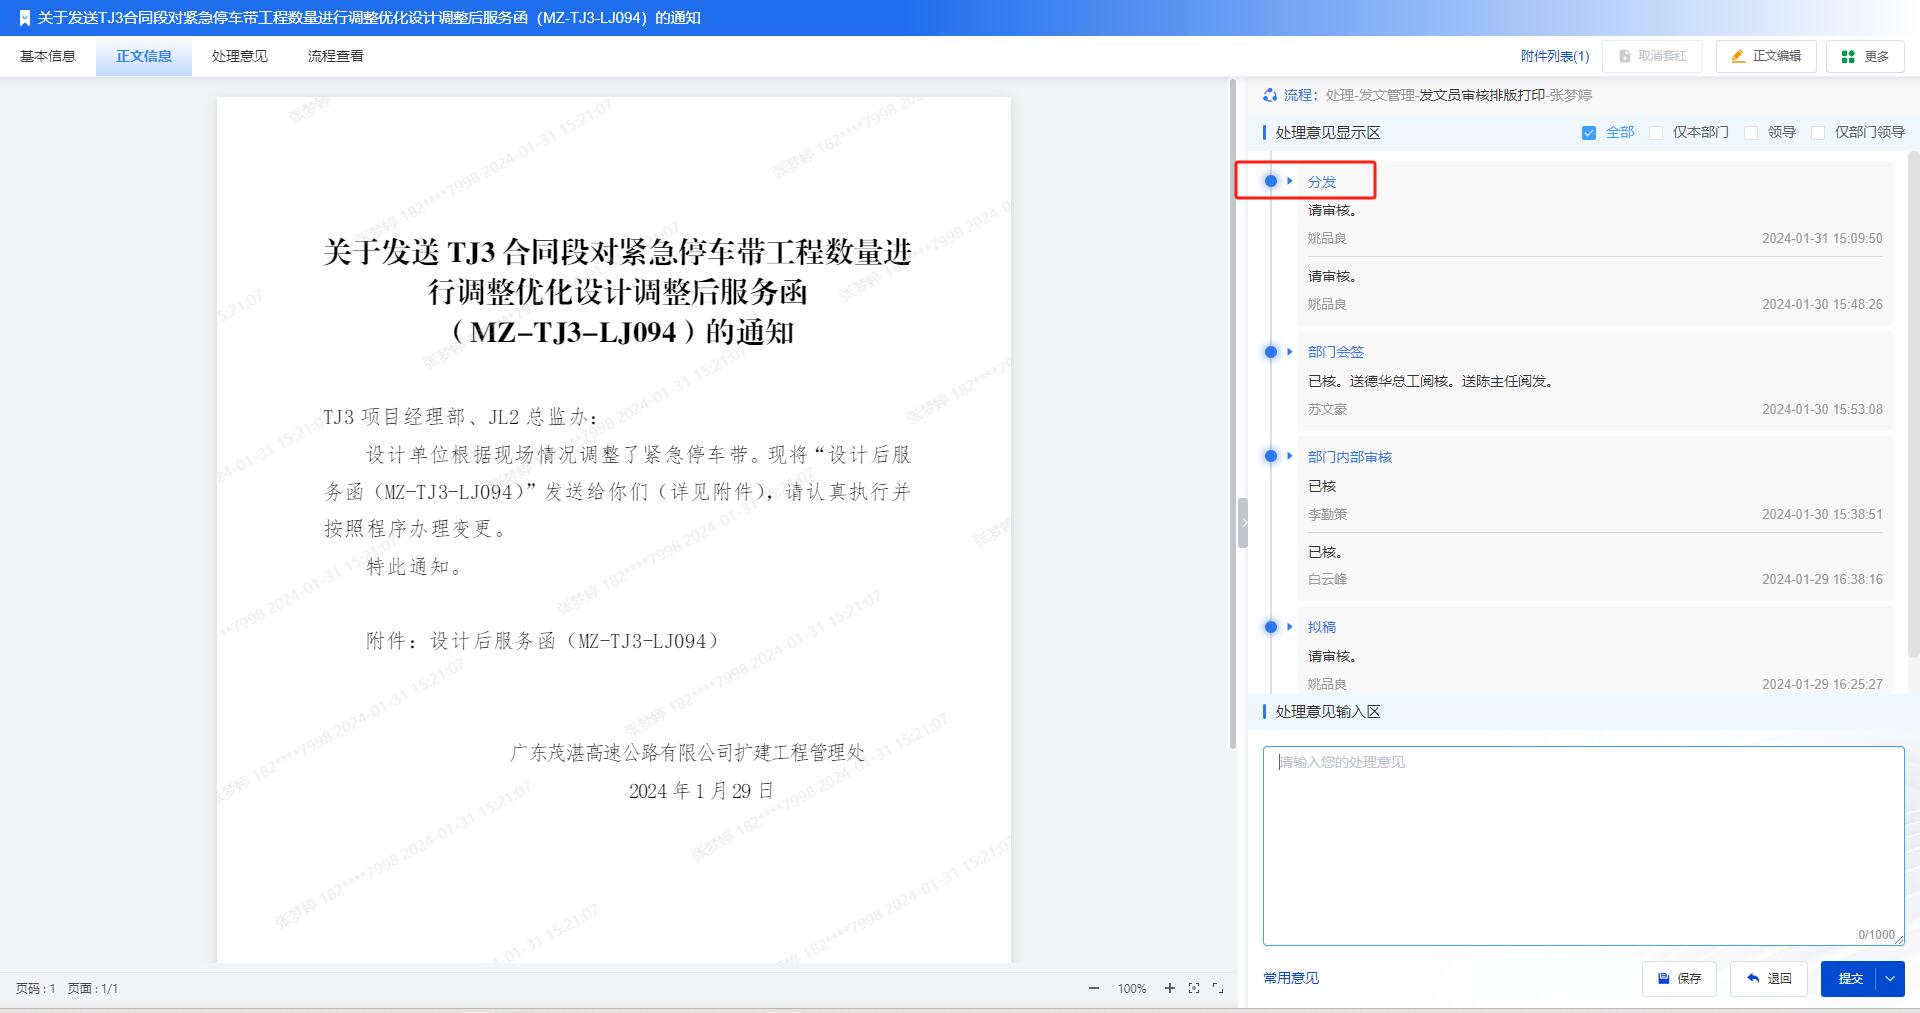Click the 0/1000 character counter
Viewport: 1920px width, 1013px height.
pyautogui.click(x=1876, y=935)
